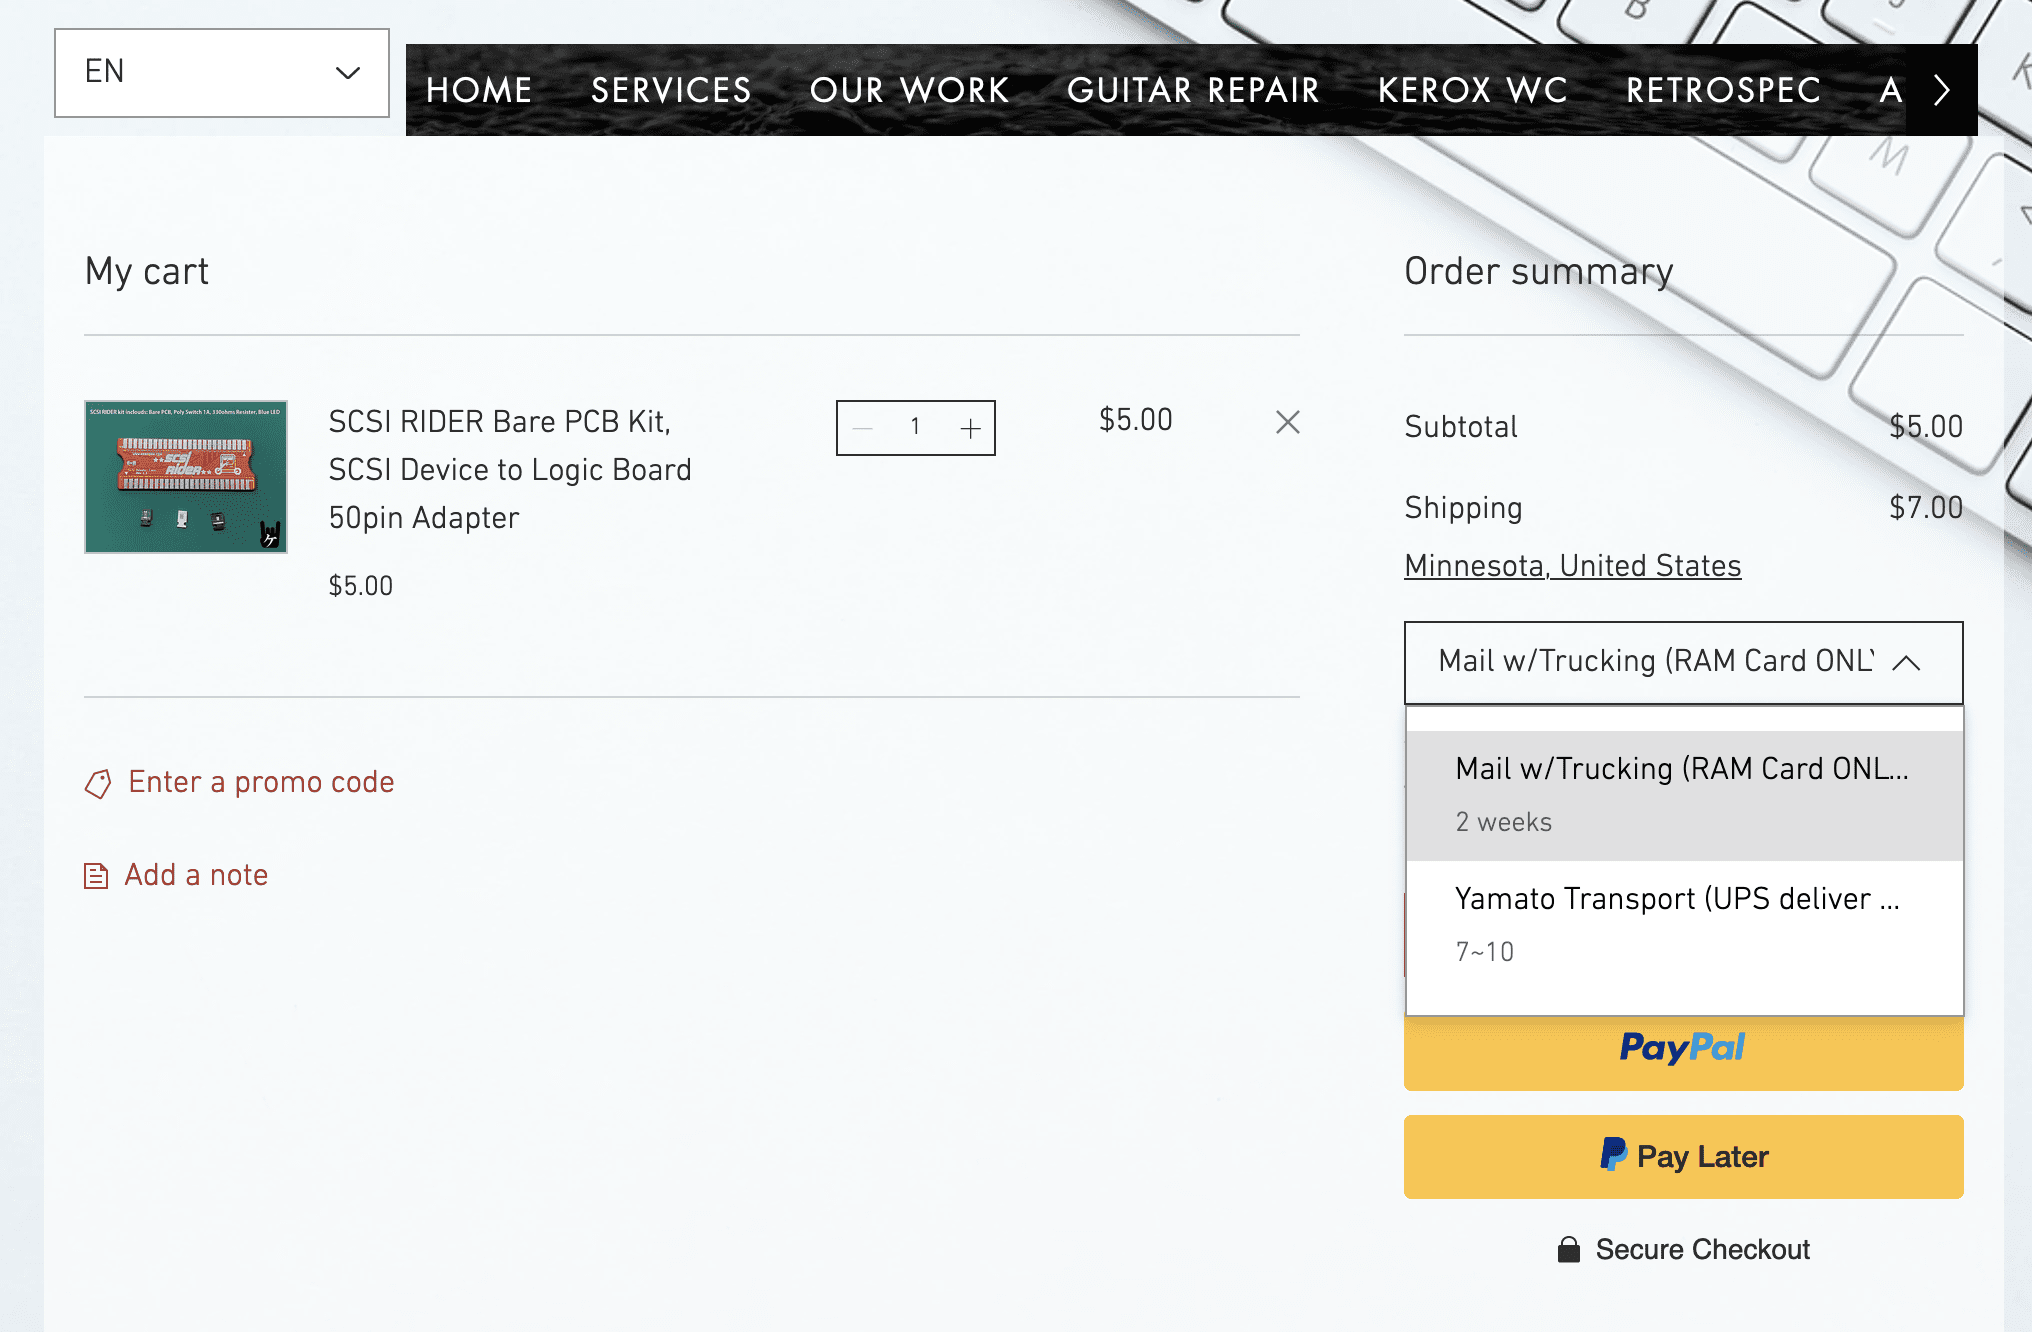2032x1332 pixels.
Task: Open the SERVICES menu item
Action: [x=671, y=91]
